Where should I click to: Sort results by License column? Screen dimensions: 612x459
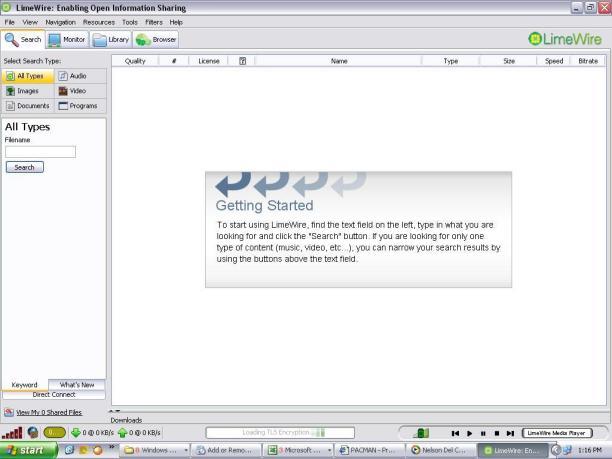click(x=209, y=61)
